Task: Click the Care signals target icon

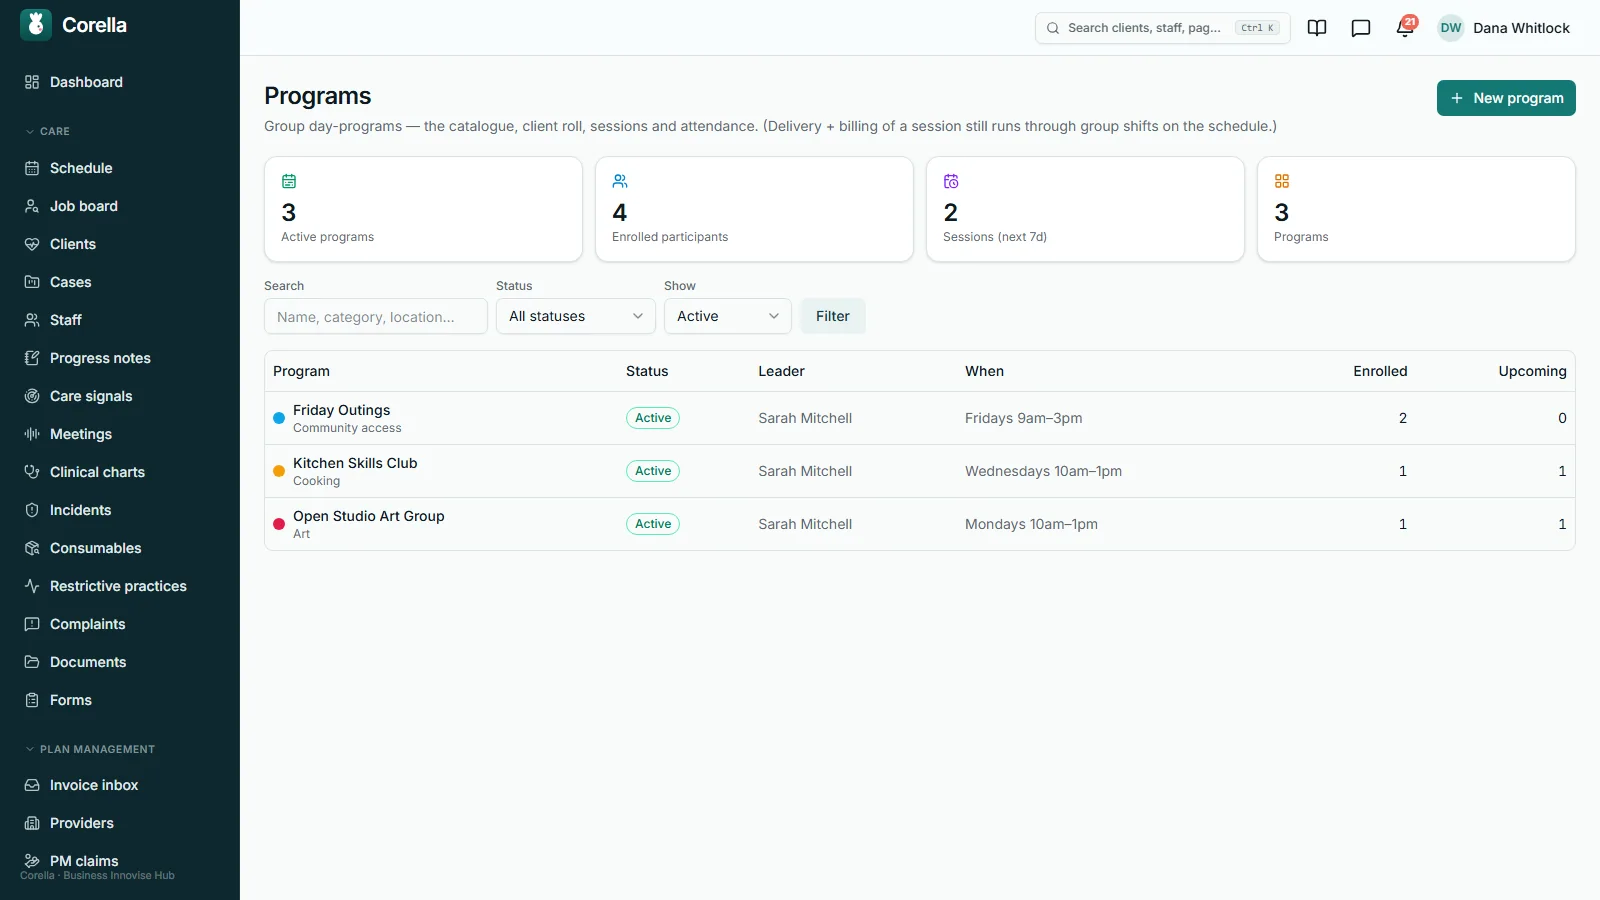Action: pyautogui.click(x=32, y=396)
